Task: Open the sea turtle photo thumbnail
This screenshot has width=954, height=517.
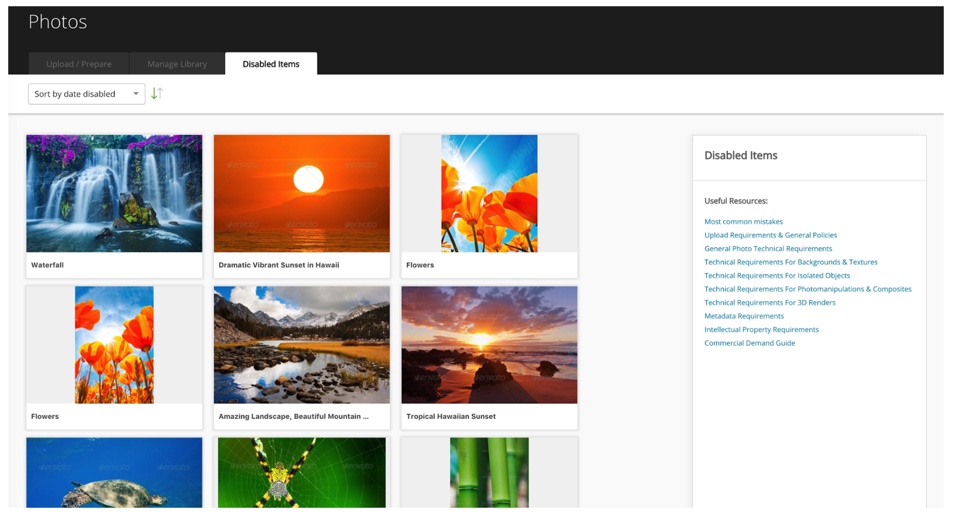Action: point(114,473)
